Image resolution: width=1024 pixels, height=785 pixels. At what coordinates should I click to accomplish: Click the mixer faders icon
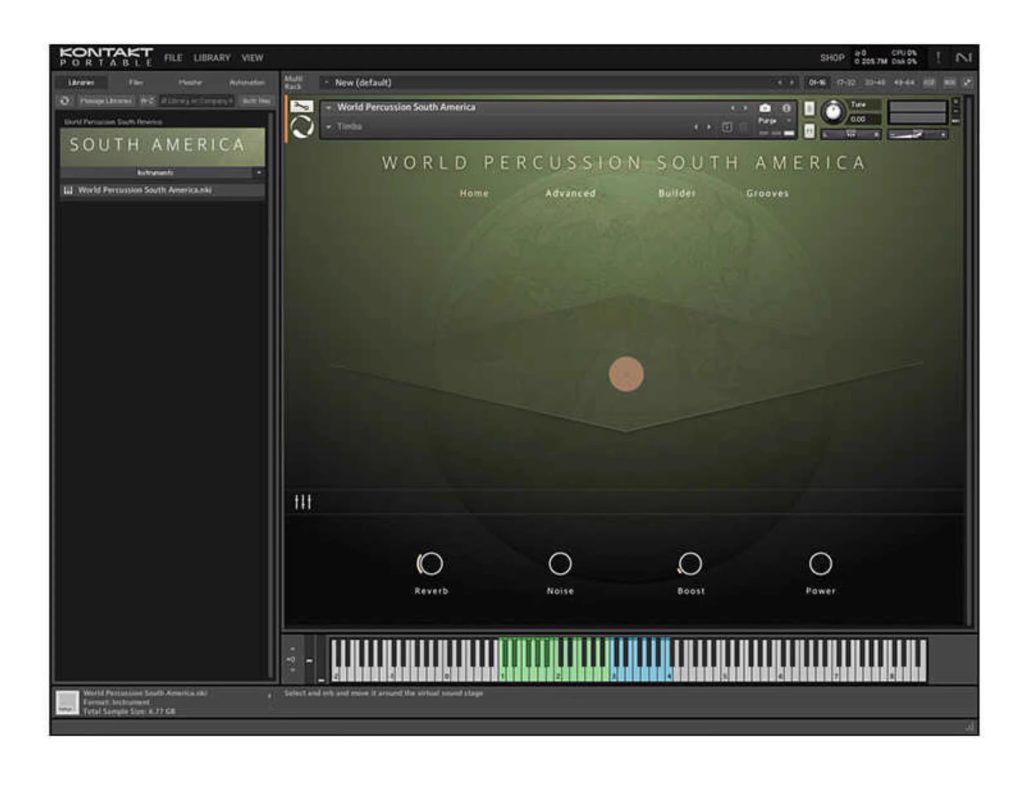(x=303, y=502)
